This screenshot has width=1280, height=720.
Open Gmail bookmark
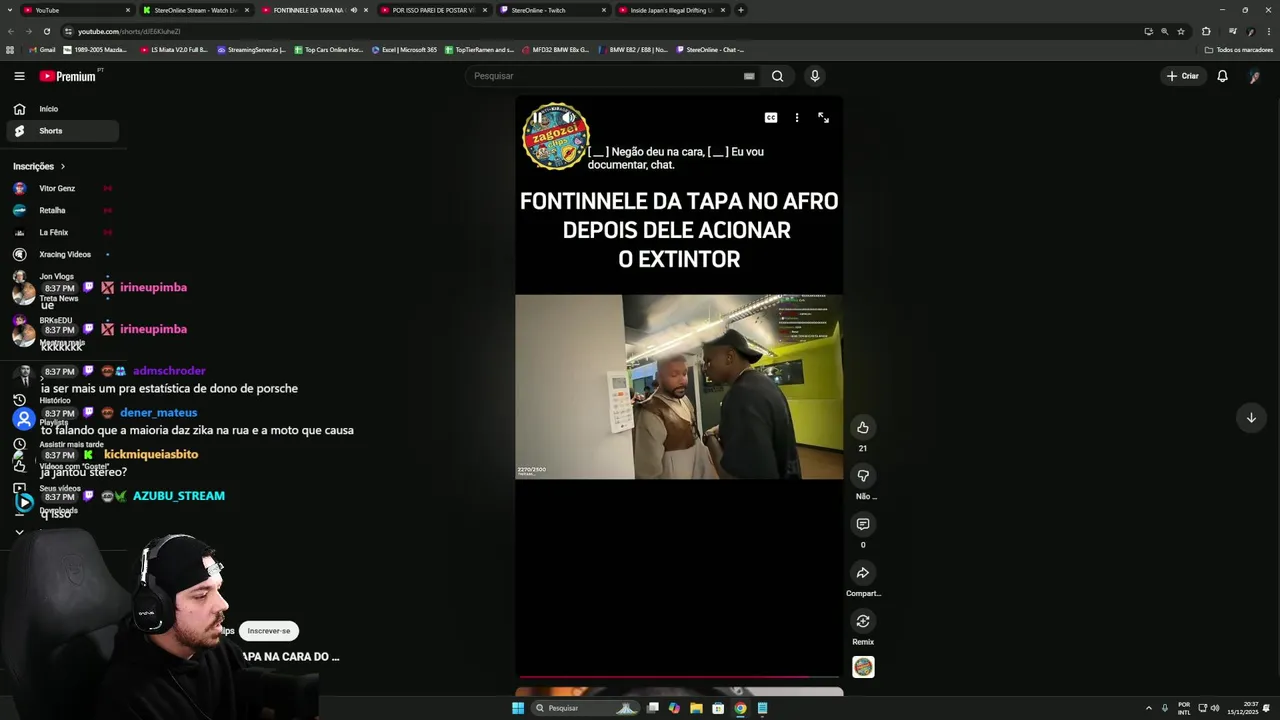click(x=42, y=49)
